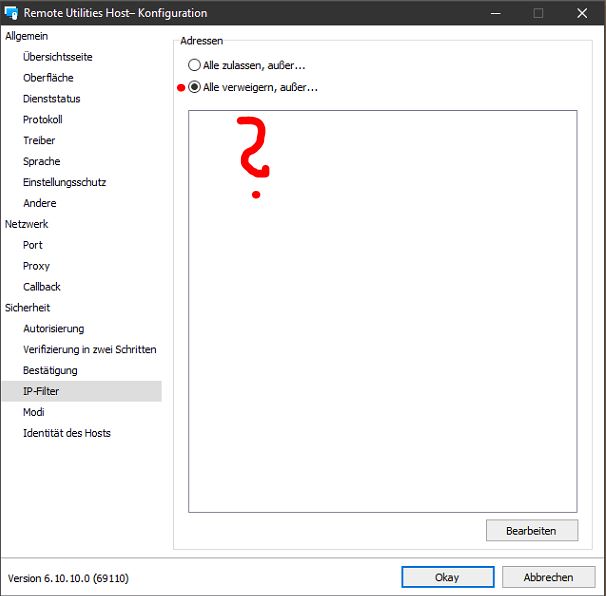Open Einstellungsschutz in the sidebar
This screenshot has width=606, height=596.
tap(64, 182)
